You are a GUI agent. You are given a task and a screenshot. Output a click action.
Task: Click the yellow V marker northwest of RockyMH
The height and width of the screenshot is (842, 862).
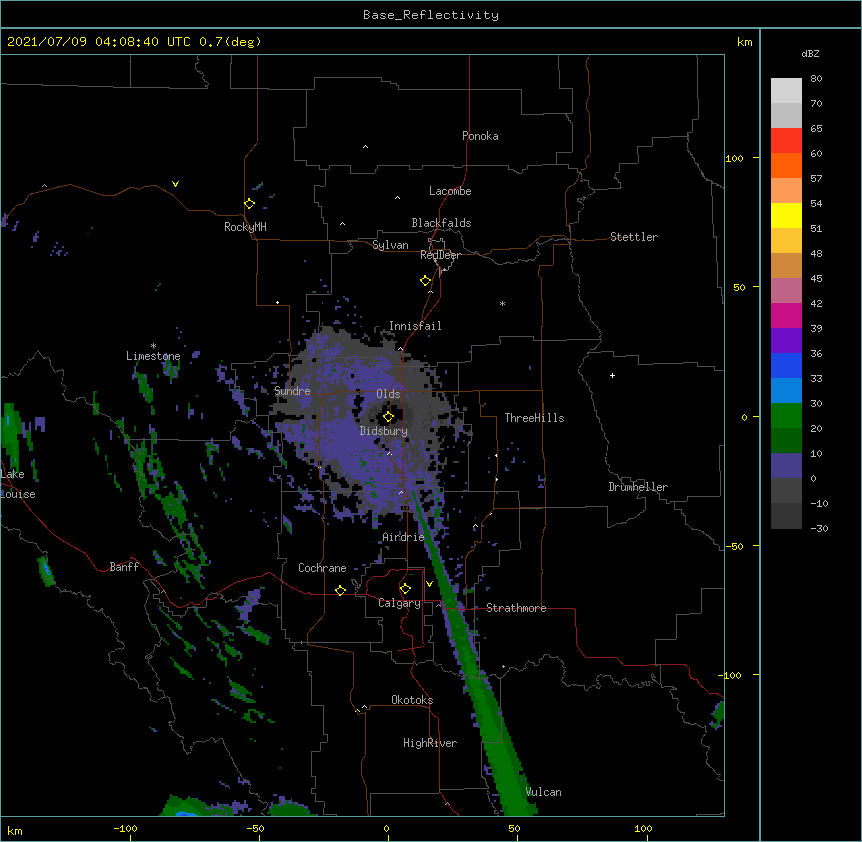(x=175, y=184)
